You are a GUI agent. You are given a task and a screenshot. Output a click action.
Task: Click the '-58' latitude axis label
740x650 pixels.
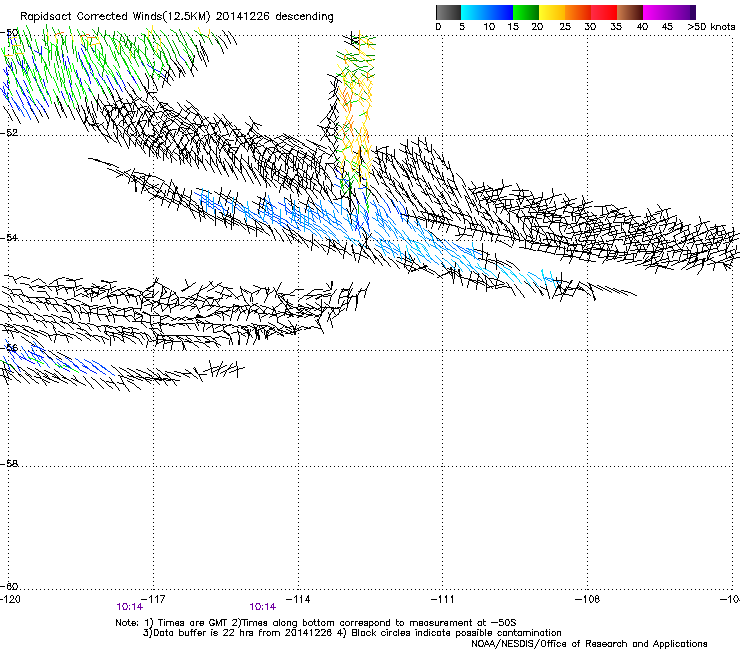[x=9, y=464]
